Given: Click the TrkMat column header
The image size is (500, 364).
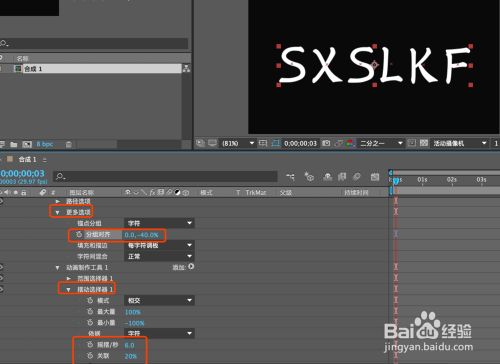Looking at the screenshot, I should [x=256, y=193].
